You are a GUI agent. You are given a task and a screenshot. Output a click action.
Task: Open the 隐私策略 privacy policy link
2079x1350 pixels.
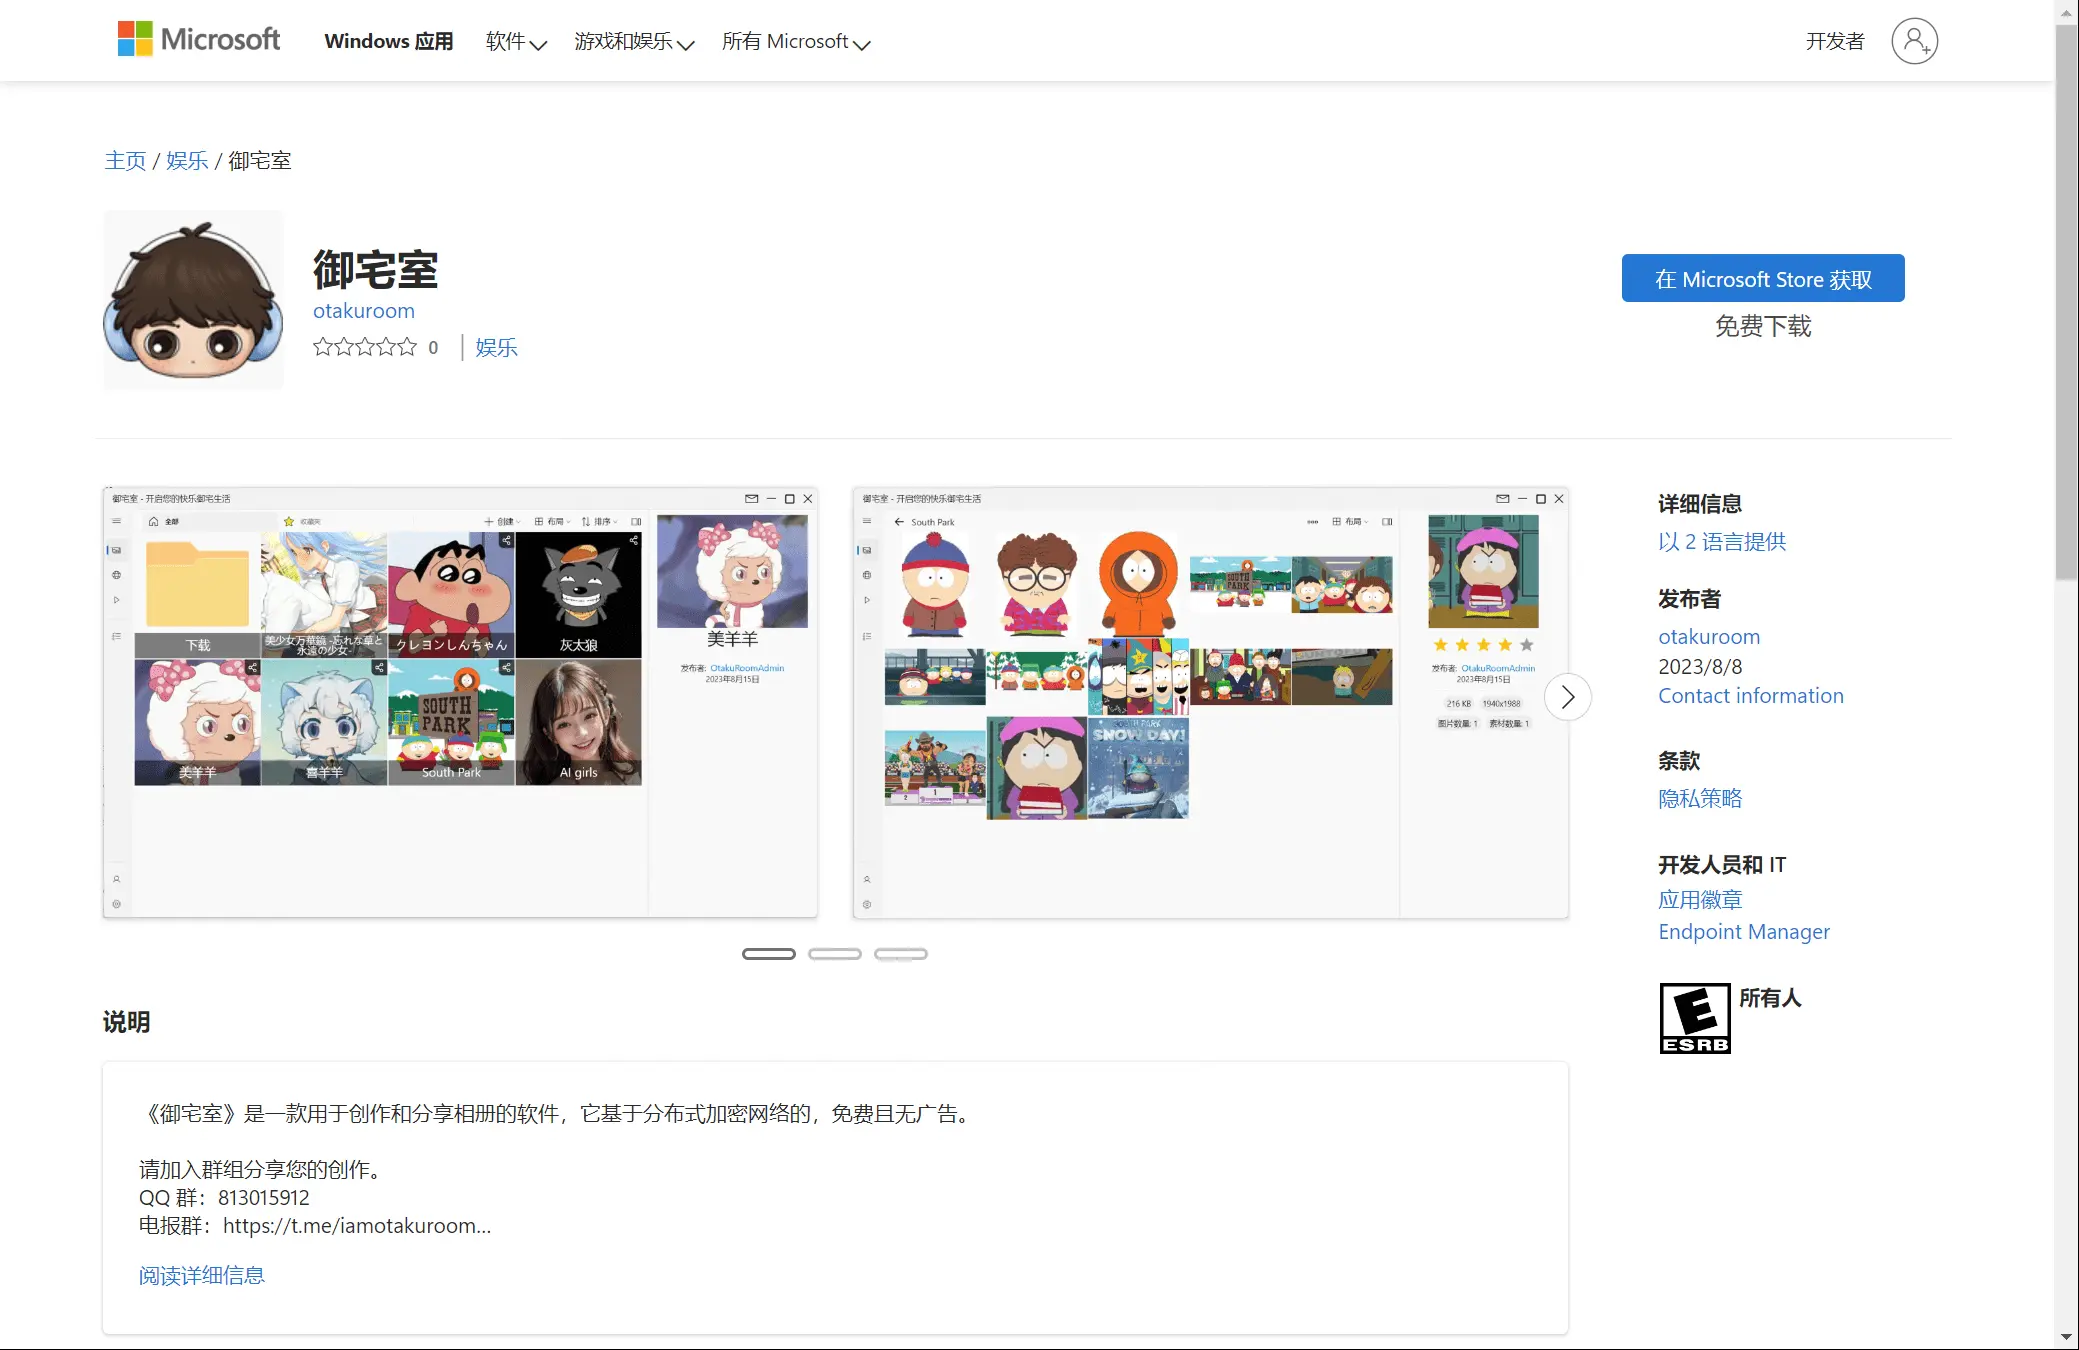(1700, 798)
